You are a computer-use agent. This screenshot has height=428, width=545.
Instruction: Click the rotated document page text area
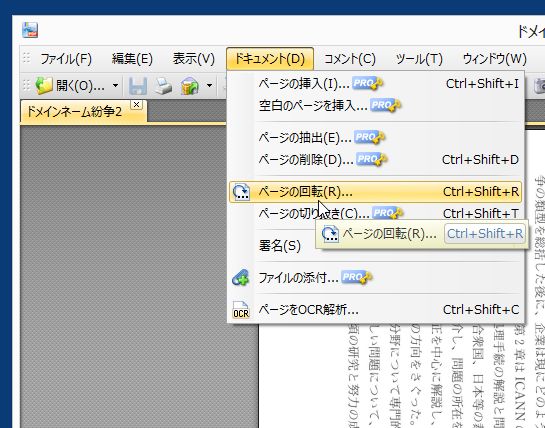tap(445, 375)
